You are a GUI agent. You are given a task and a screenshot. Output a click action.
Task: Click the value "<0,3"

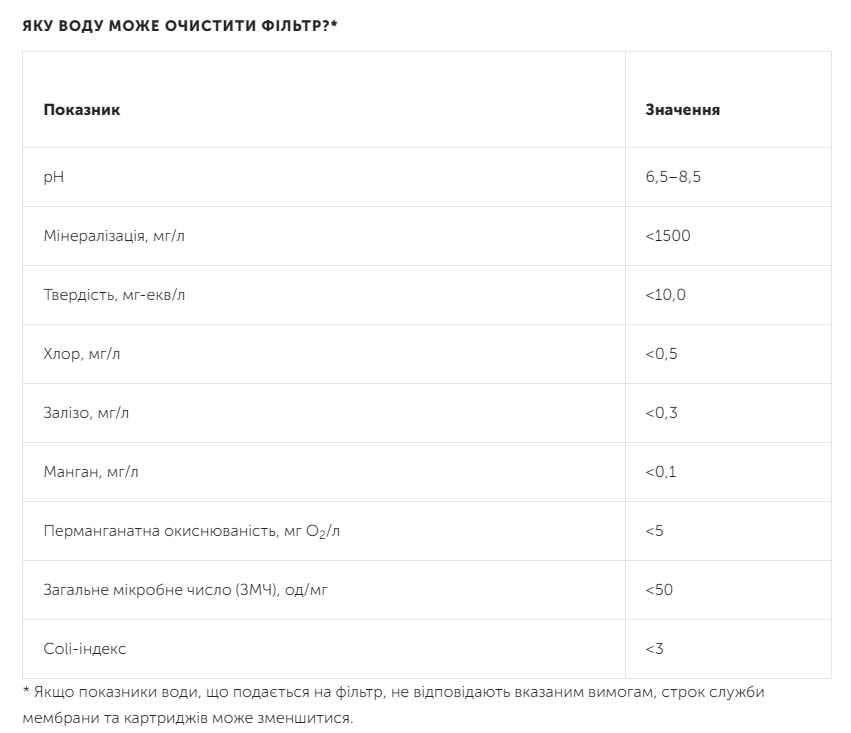pyautogui.click(x=662, y=413)
